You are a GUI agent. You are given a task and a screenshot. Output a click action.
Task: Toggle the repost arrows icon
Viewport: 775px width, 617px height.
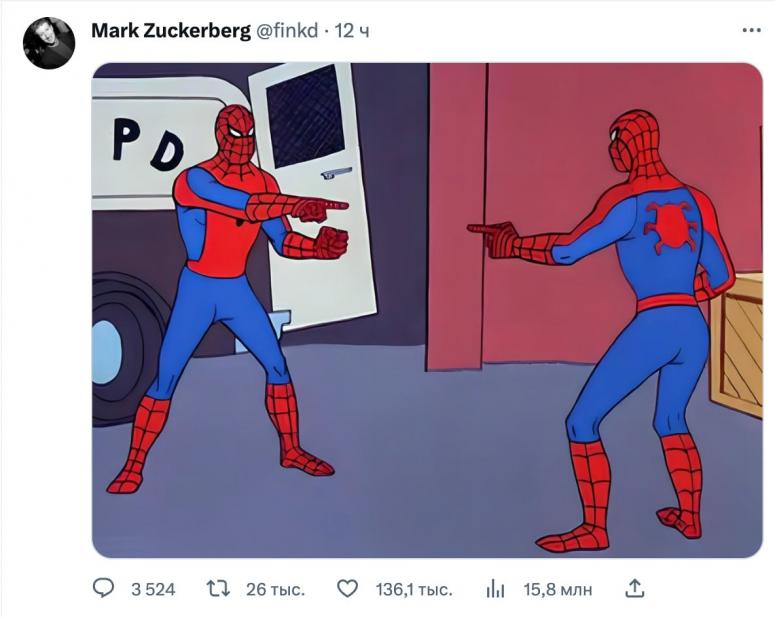217,589
